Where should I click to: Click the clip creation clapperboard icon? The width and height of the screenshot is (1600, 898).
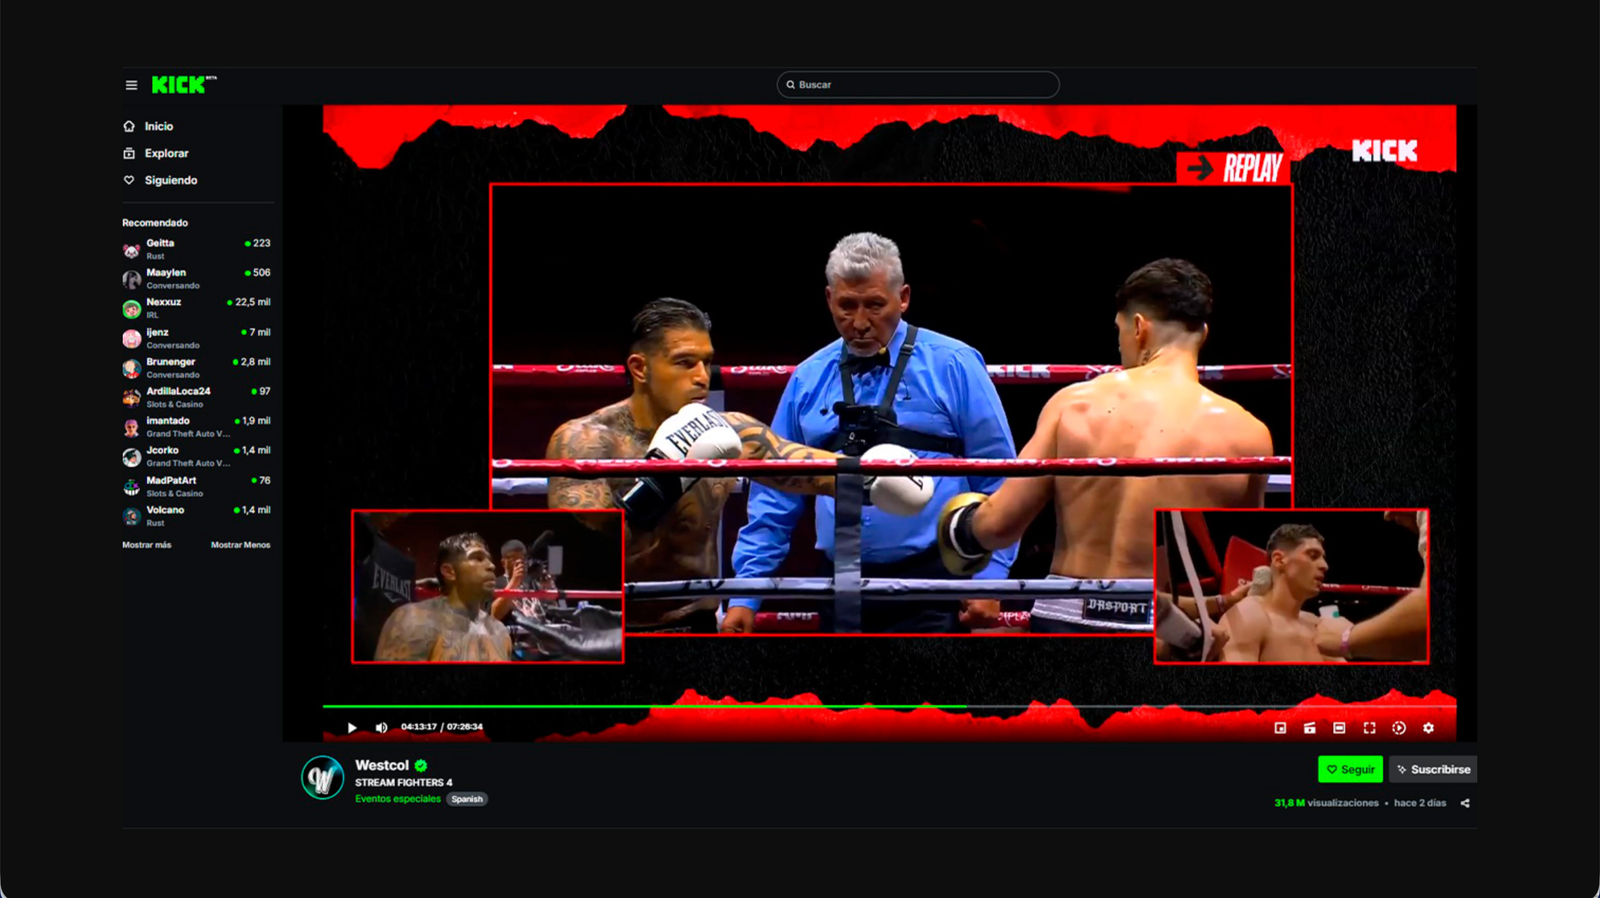pyautogui.click(x=1309, y=728)
